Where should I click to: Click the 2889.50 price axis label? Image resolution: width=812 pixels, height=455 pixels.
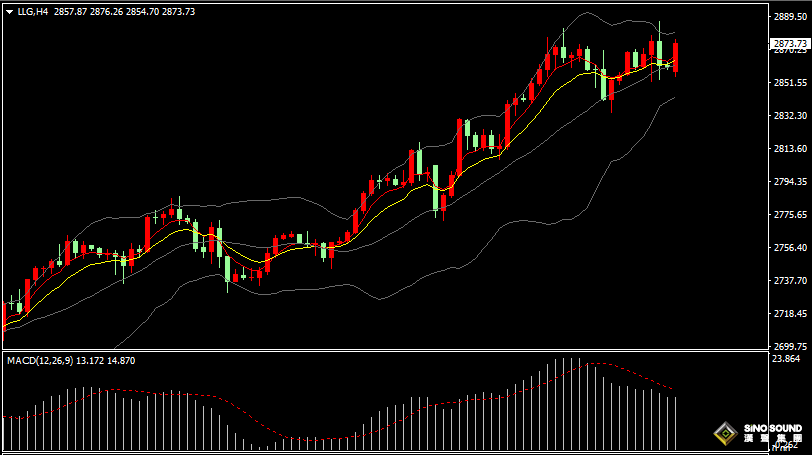pos(790,17)
